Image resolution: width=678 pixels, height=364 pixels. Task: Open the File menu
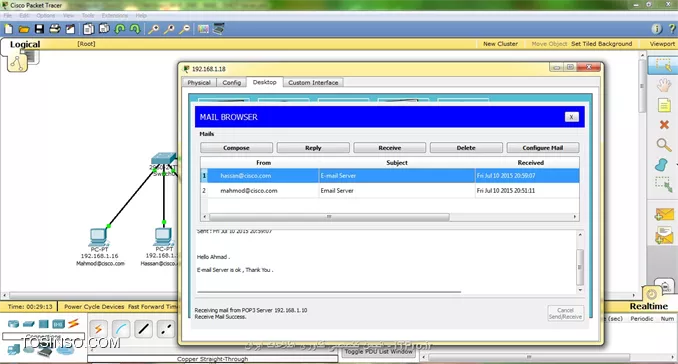click(7, 16)
